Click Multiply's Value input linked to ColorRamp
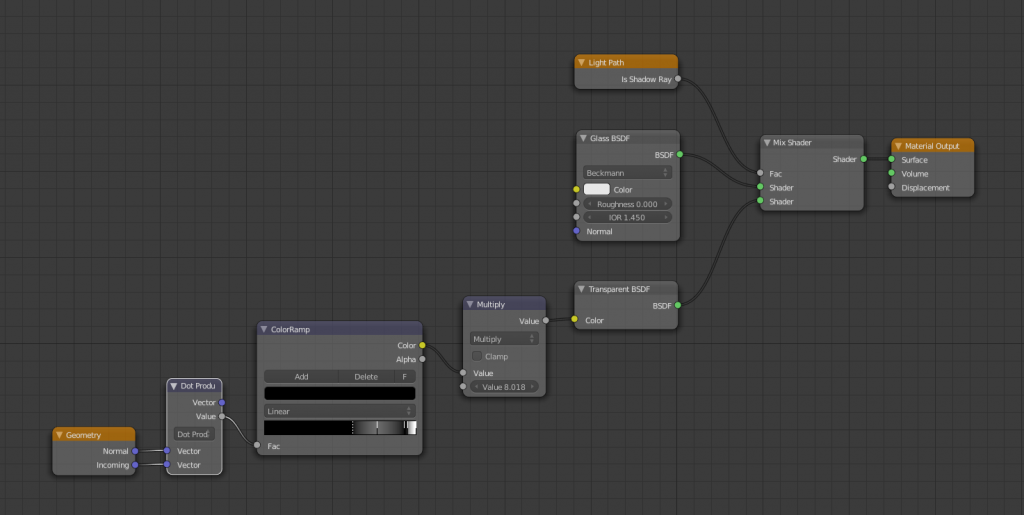 click(x=463, y=373)
